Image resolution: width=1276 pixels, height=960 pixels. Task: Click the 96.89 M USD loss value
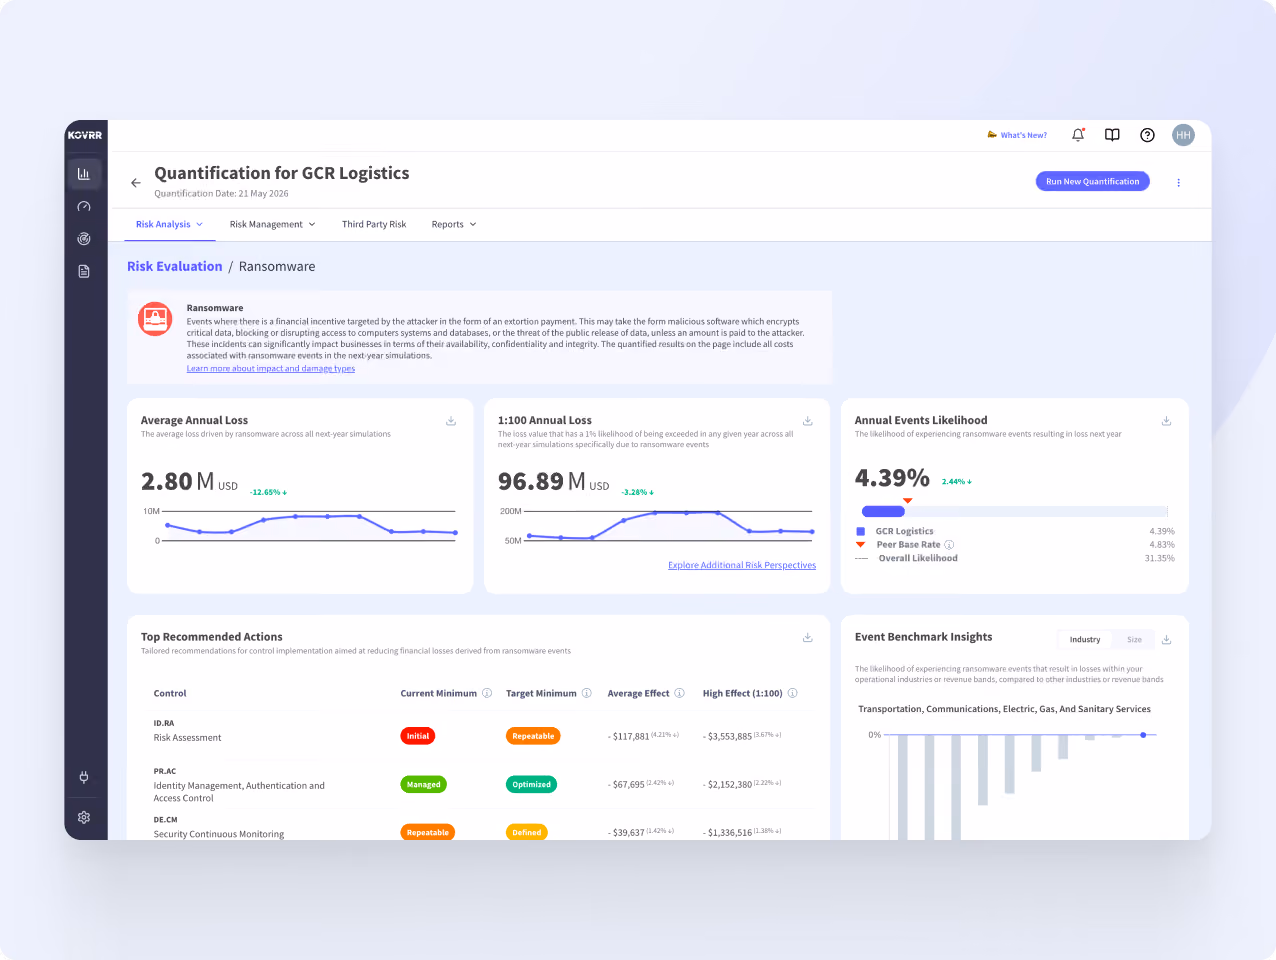(553, 482)
